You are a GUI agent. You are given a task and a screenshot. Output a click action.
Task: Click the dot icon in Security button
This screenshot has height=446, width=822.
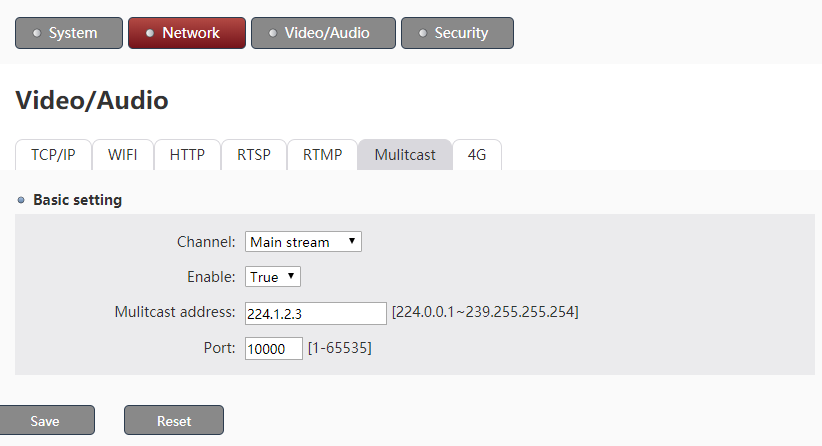point(423,33)
